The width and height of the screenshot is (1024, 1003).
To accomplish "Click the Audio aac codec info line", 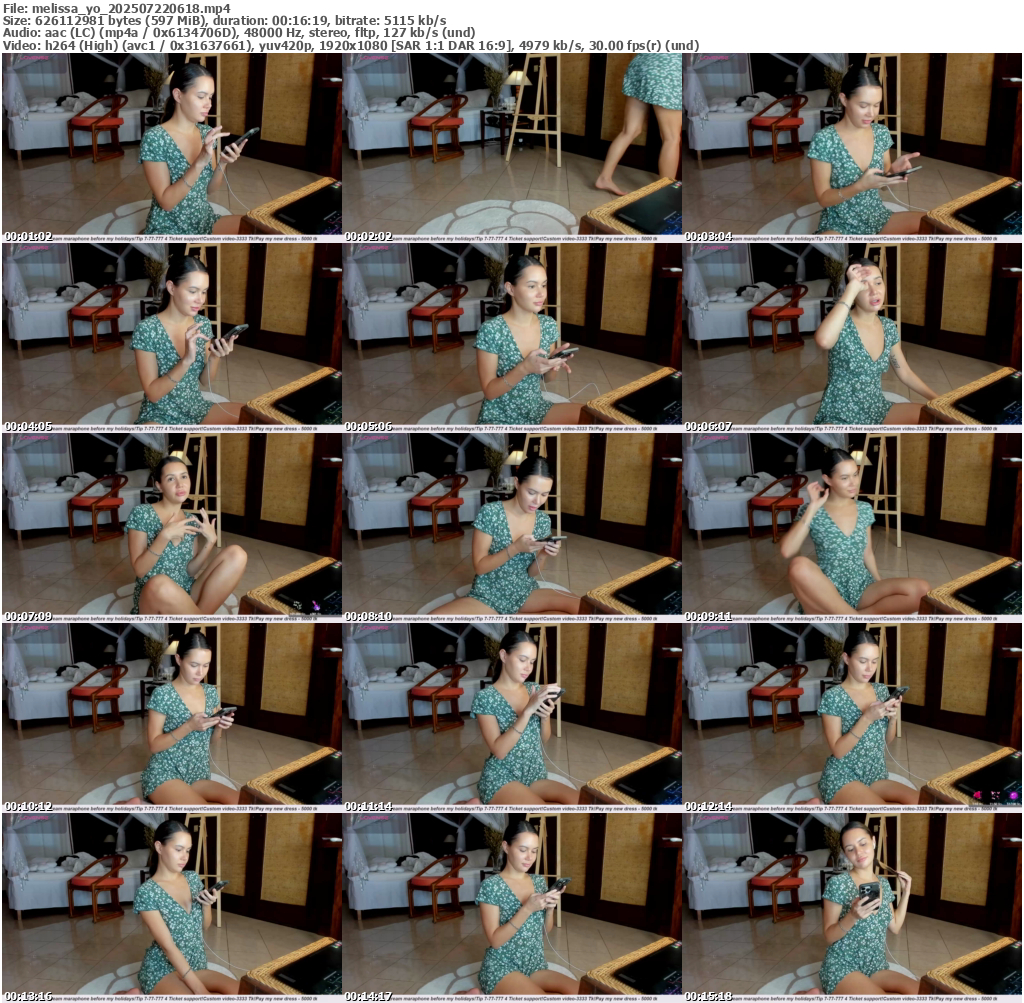I will click(238, 32).
